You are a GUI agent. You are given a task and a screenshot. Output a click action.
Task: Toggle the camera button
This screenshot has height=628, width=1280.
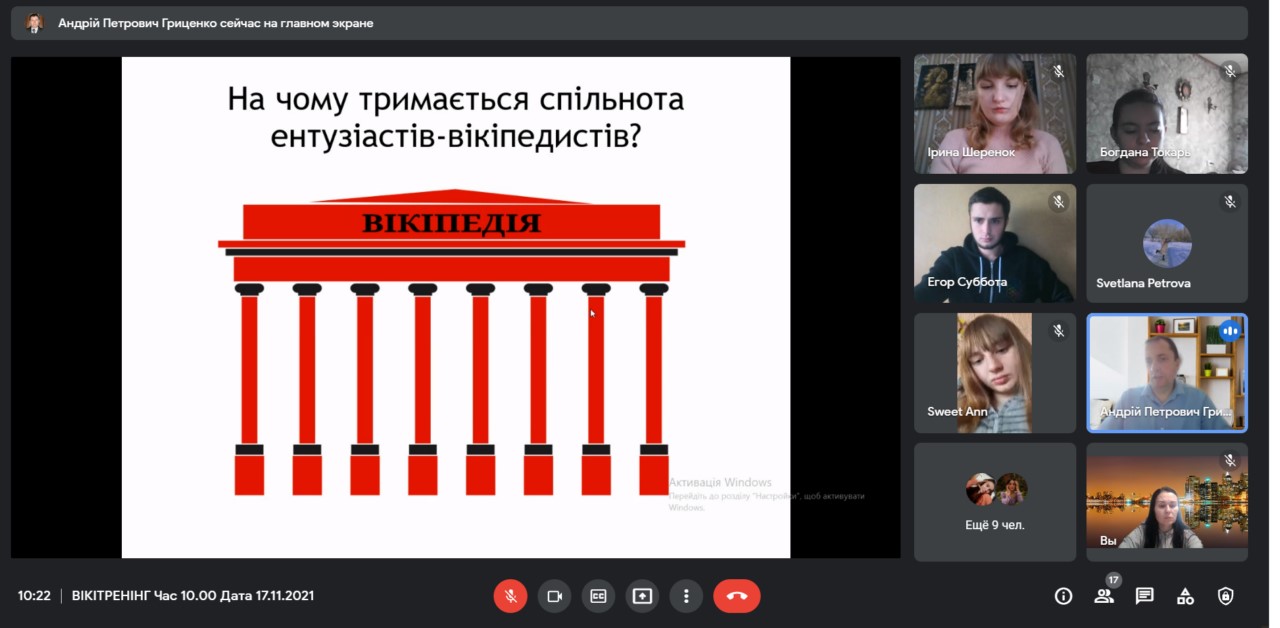[554, 596]
